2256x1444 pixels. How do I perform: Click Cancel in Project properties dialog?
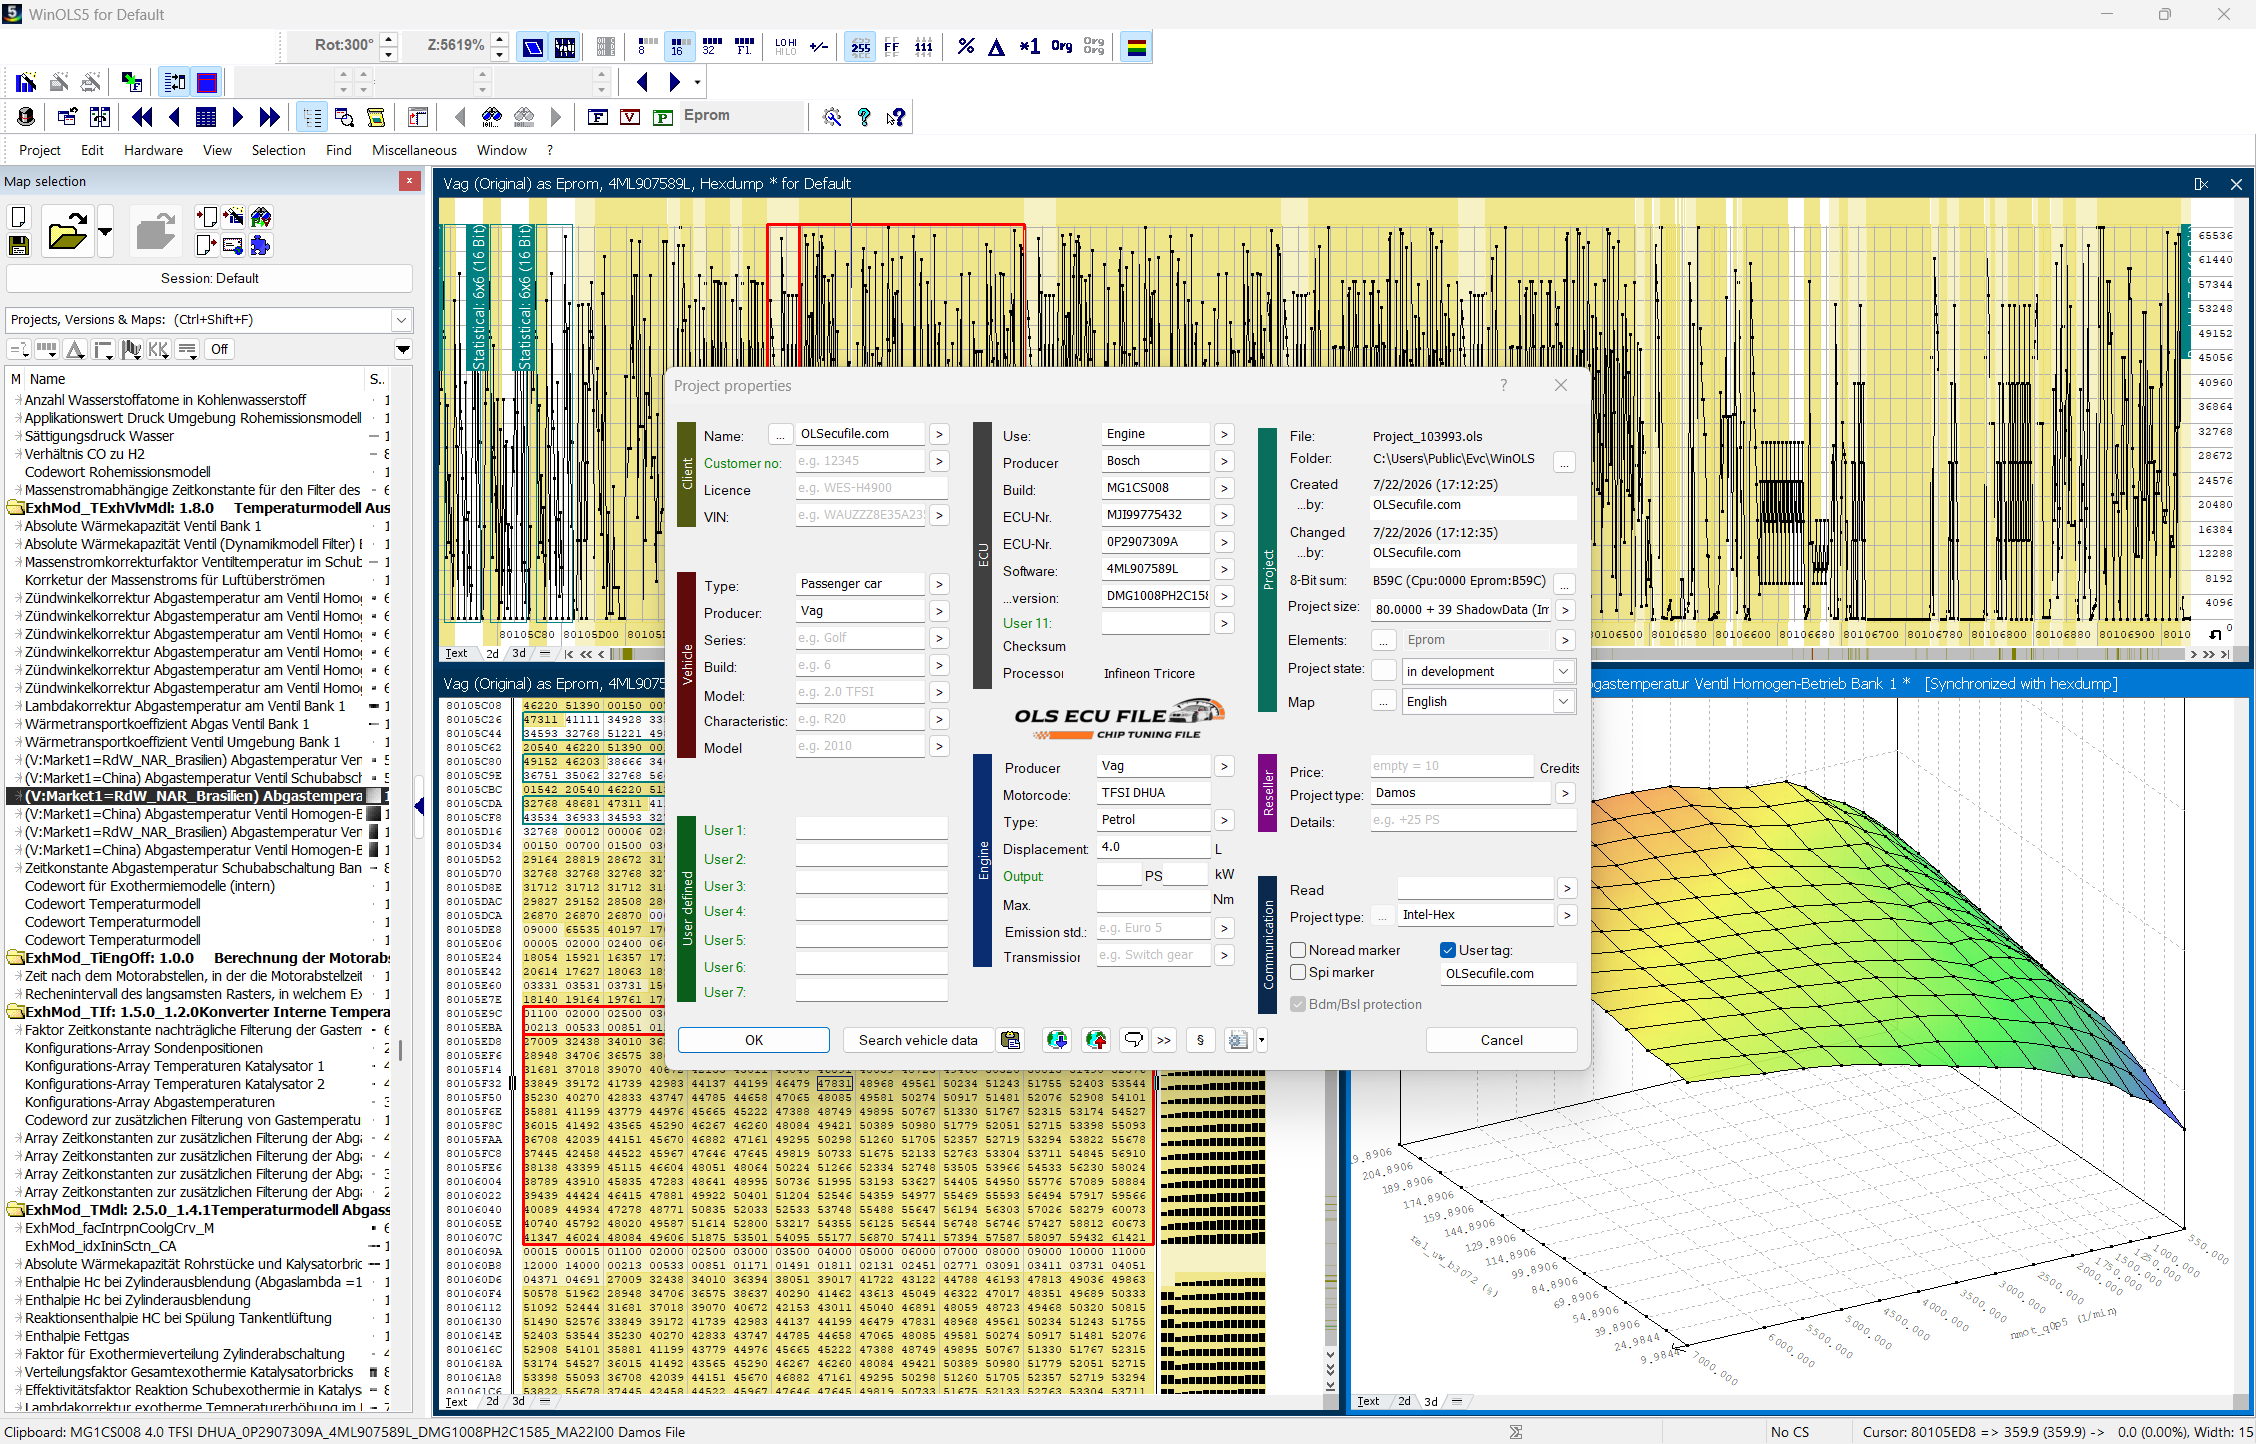click(1501, 1040)
